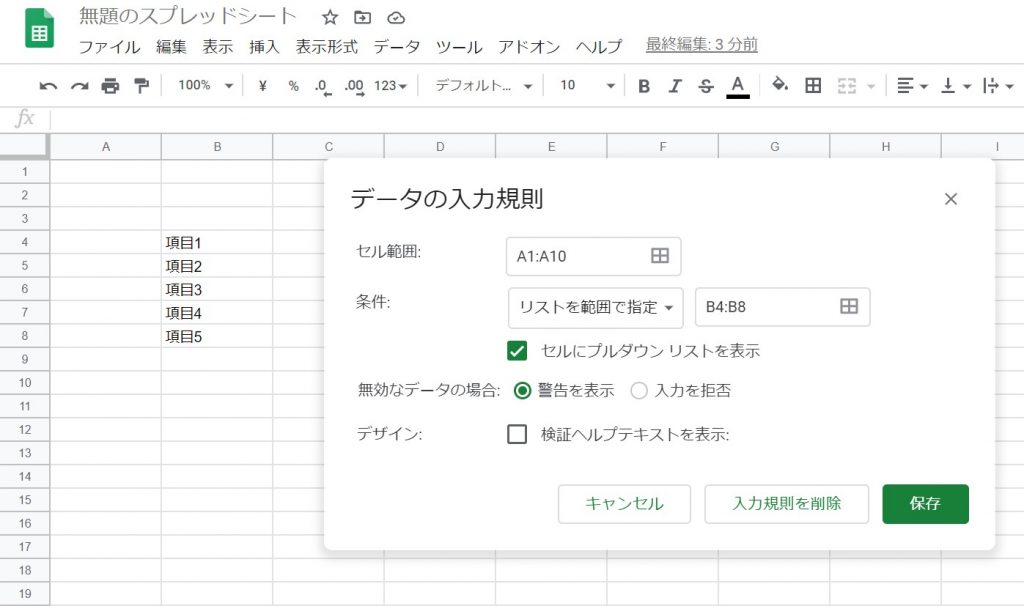Screen dimensions: 1024x606
Task: Click the A1:A10 cell range field
Action: (x=593, y=256)
